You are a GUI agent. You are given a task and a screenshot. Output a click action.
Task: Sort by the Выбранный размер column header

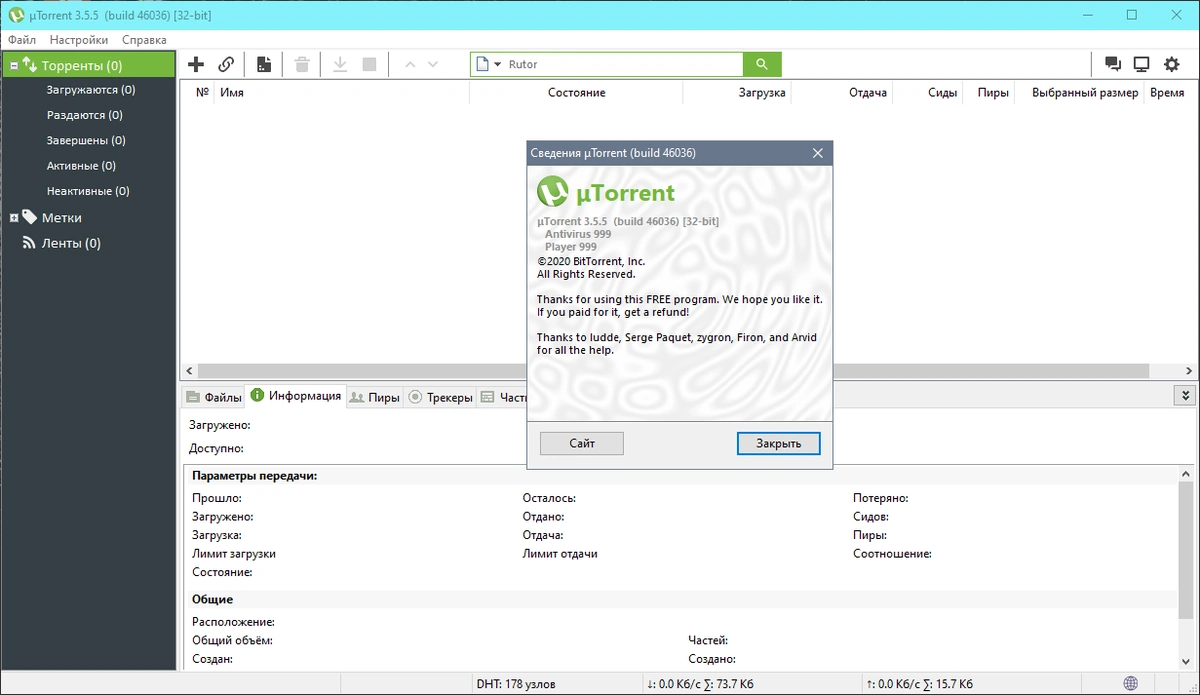1078,92
